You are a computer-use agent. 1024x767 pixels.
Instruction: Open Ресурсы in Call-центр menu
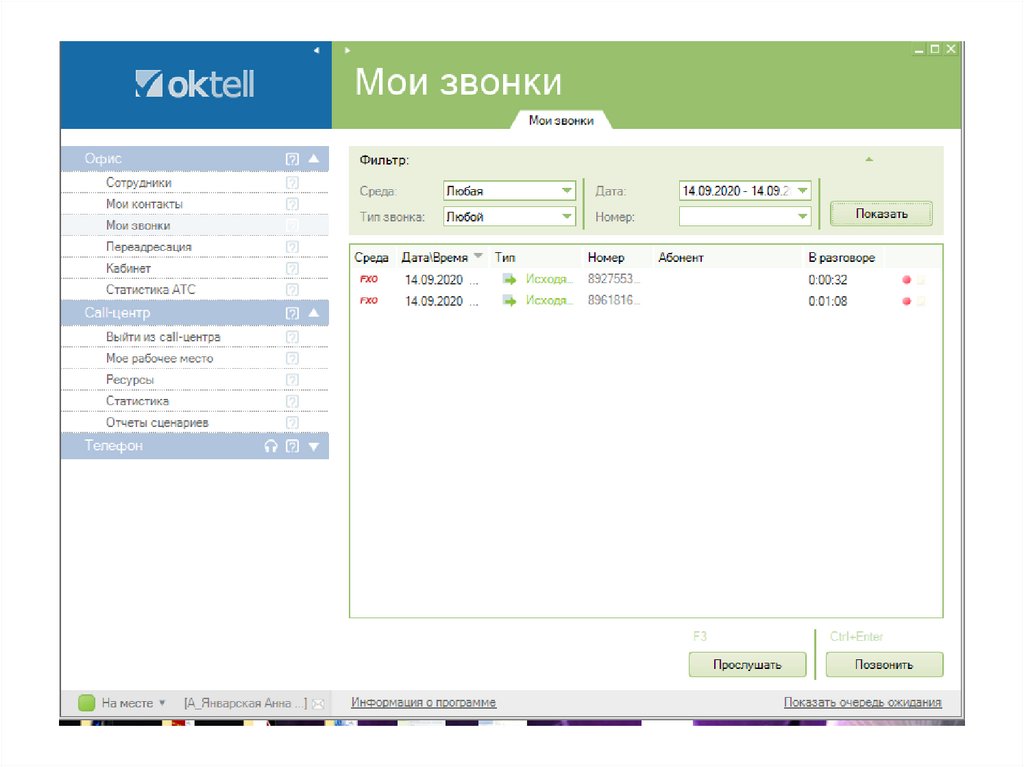tap(129, 380)
